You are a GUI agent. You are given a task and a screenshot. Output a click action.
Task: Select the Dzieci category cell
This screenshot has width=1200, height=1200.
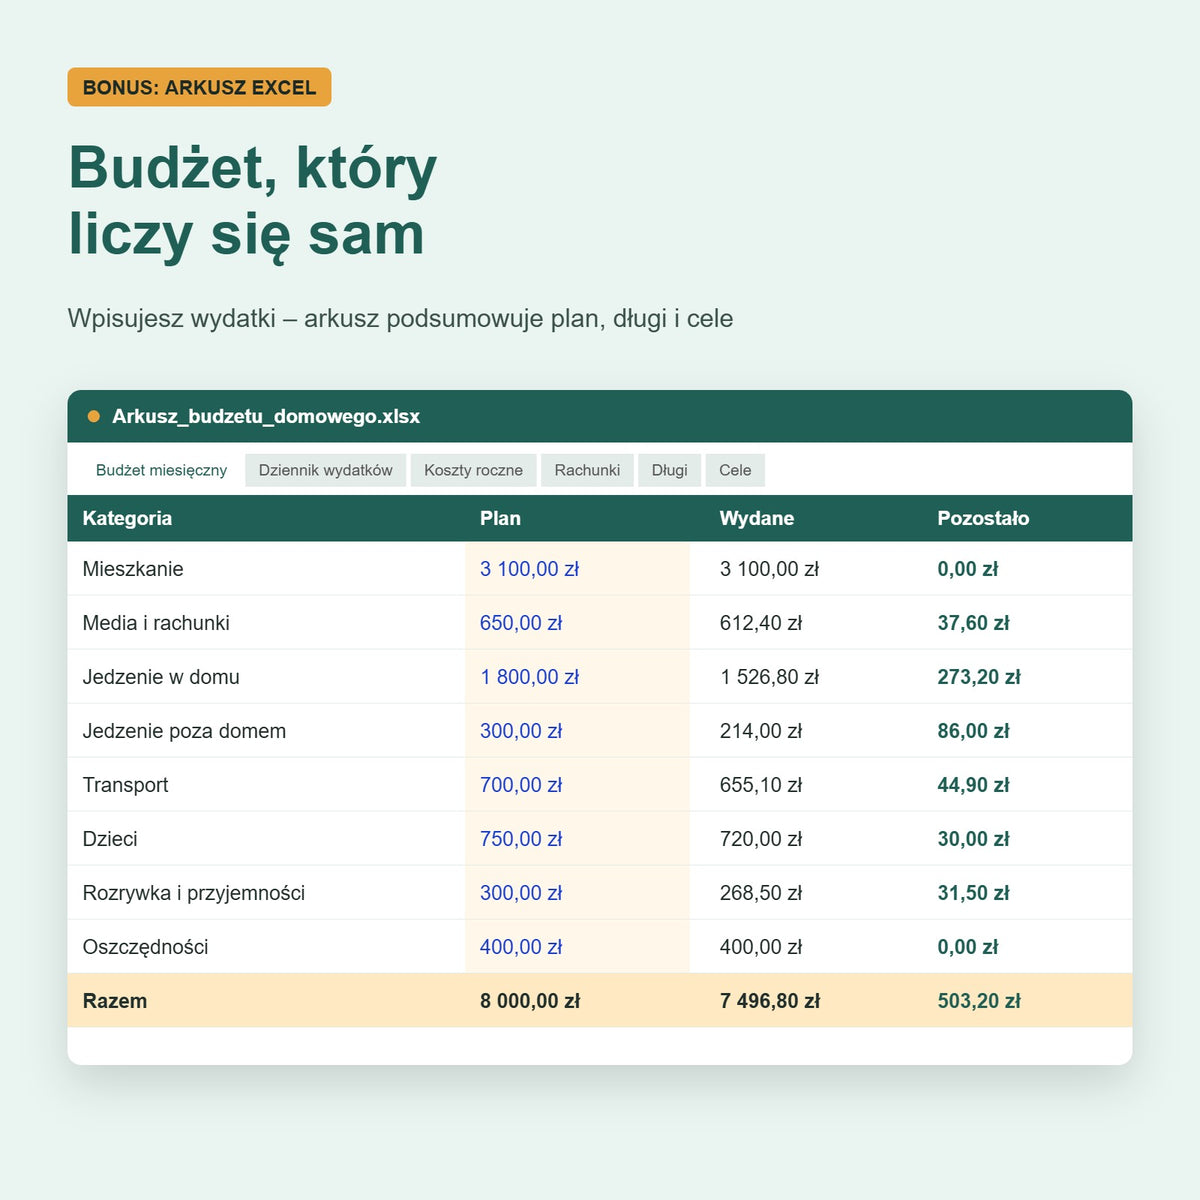click(x=110, y=839)
